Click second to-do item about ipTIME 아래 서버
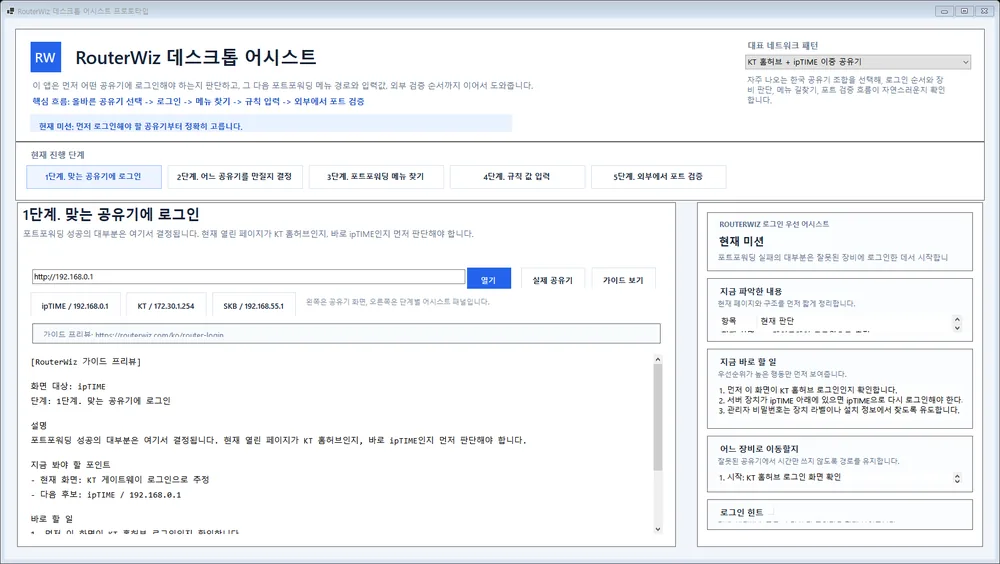 click(840, 400)
